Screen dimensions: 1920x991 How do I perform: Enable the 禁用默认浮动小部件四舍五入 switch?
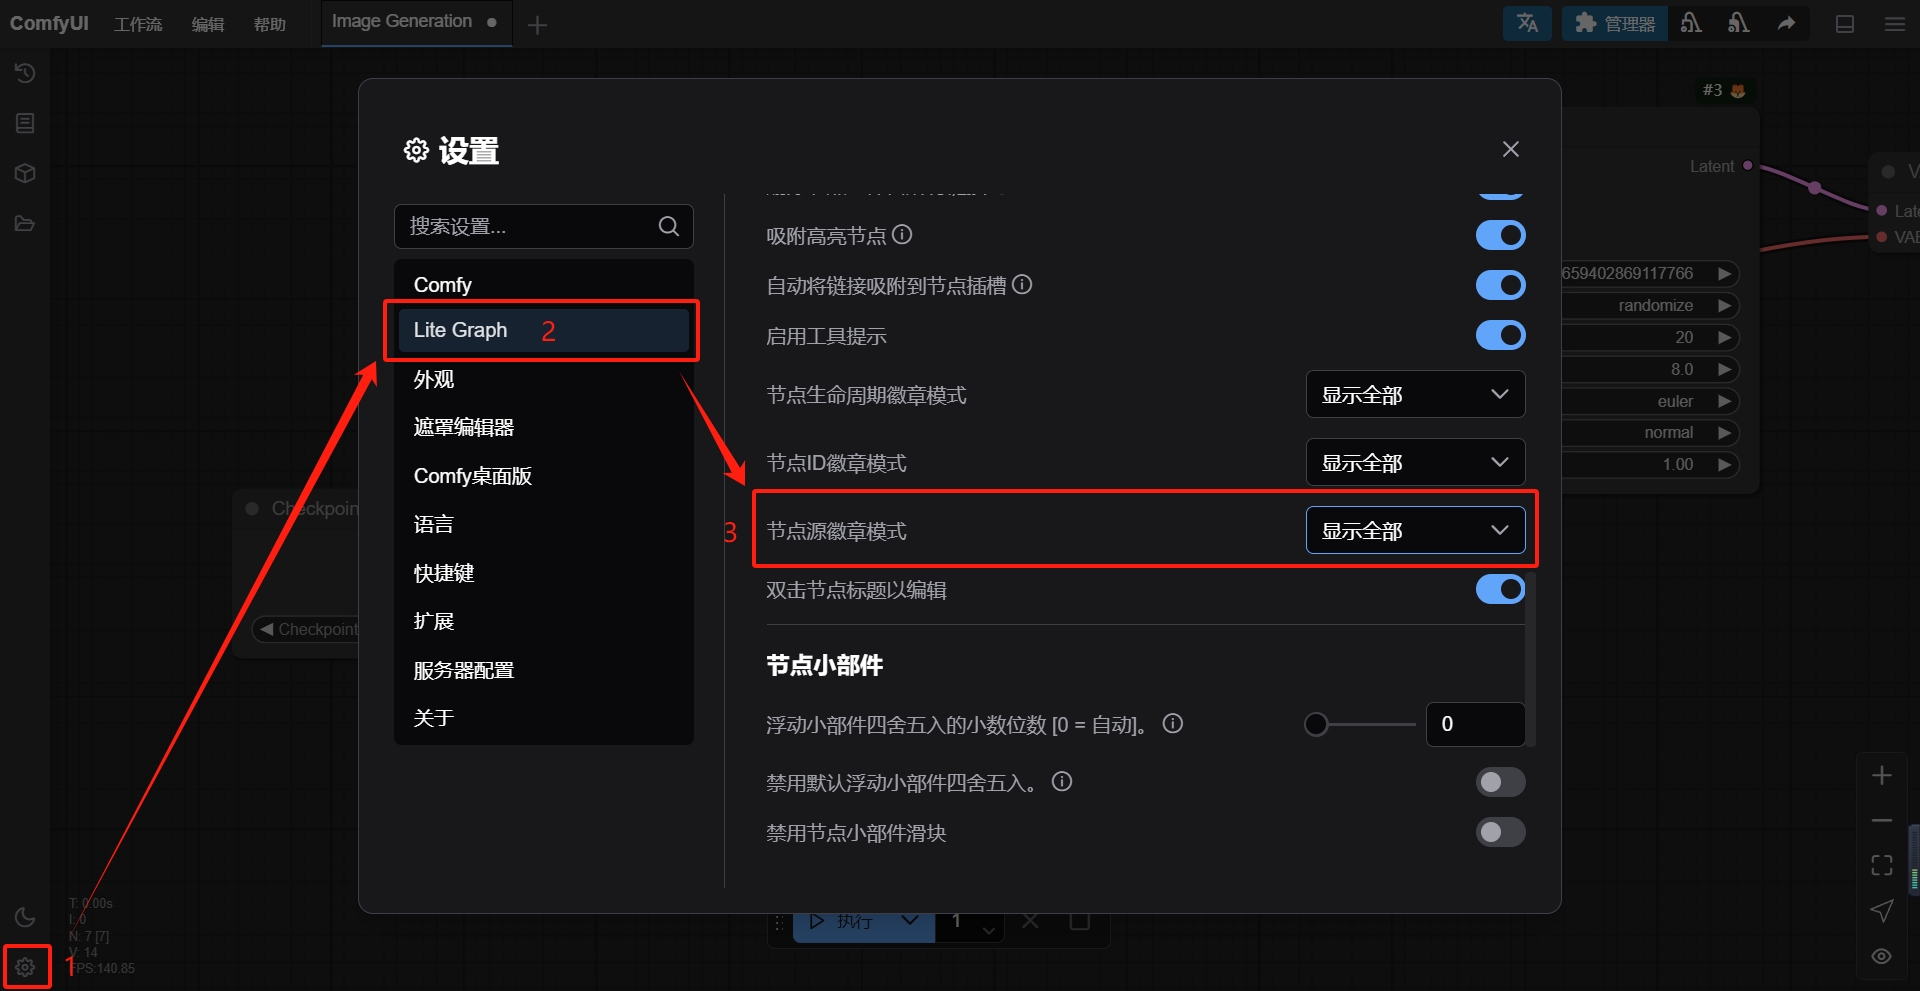pos(1500,782)
